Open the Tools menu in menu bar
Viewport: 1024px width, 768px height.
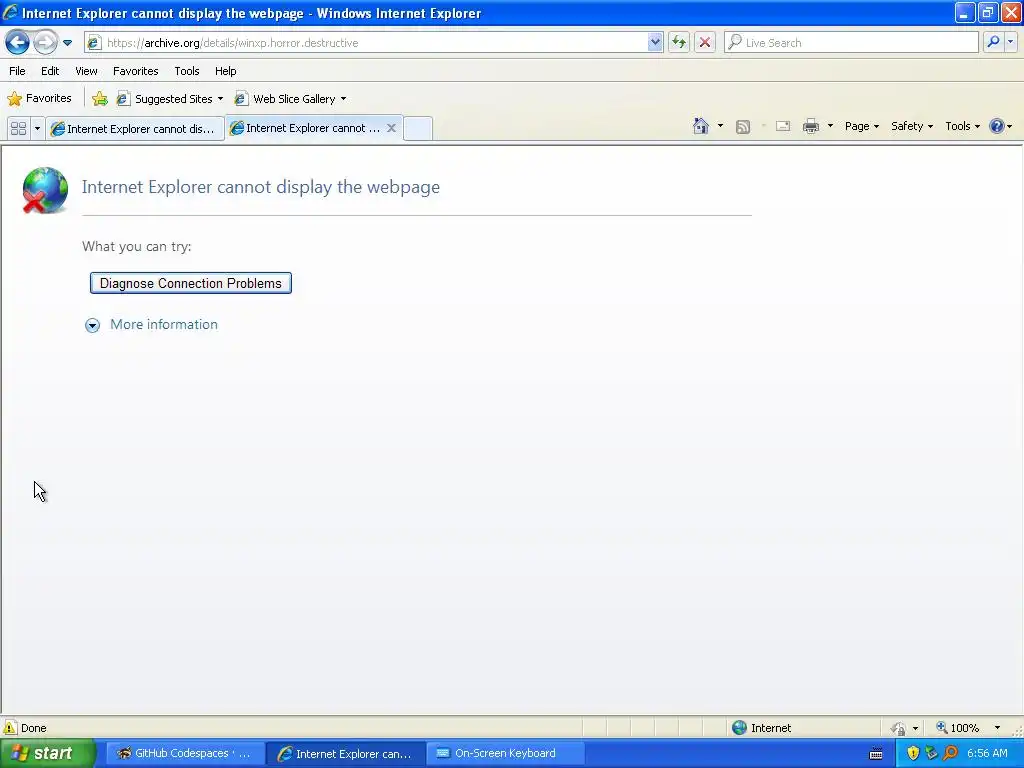click(187, 71)
